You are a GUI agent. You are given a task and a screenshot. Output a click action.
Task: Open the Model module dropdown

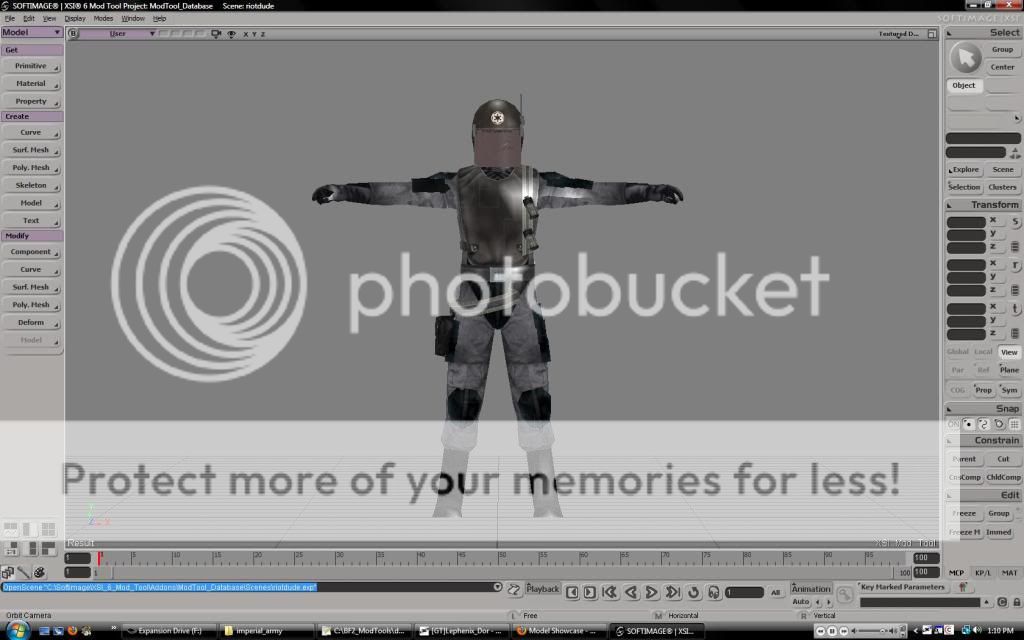pos(31,32)
